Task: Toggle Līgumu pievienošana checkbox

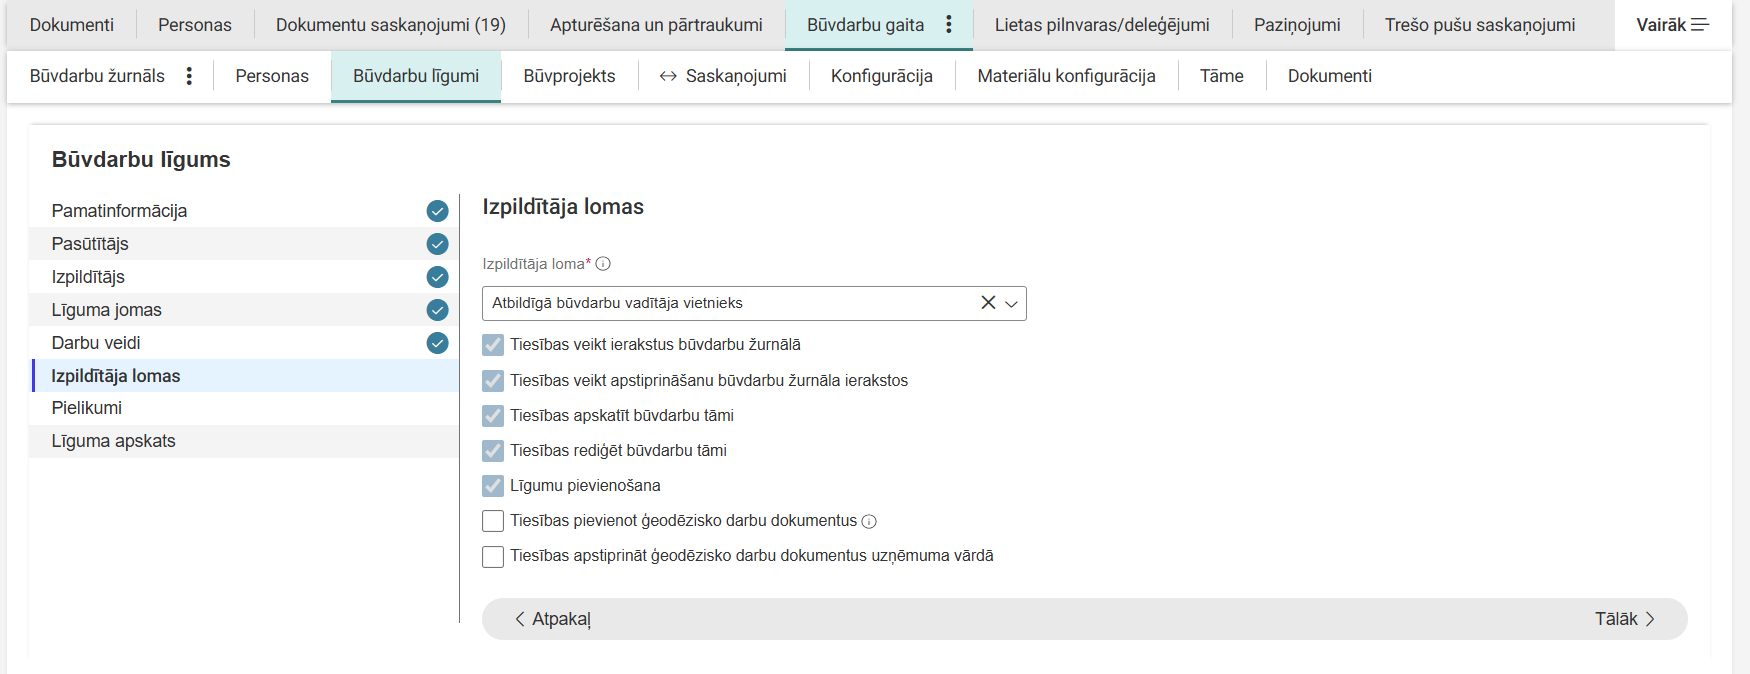Action: (493, 486)
